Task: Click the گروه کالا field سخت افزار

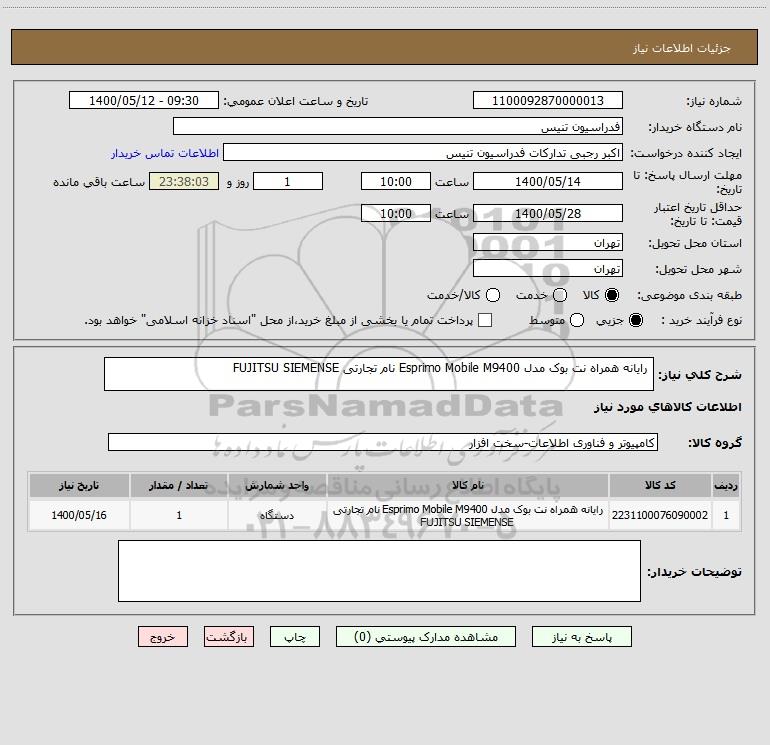Action: [x=383, y=442]
